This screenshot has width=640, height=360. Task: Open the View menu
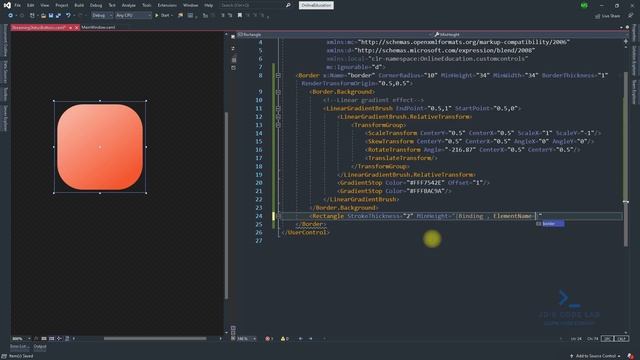pos(44,5)
